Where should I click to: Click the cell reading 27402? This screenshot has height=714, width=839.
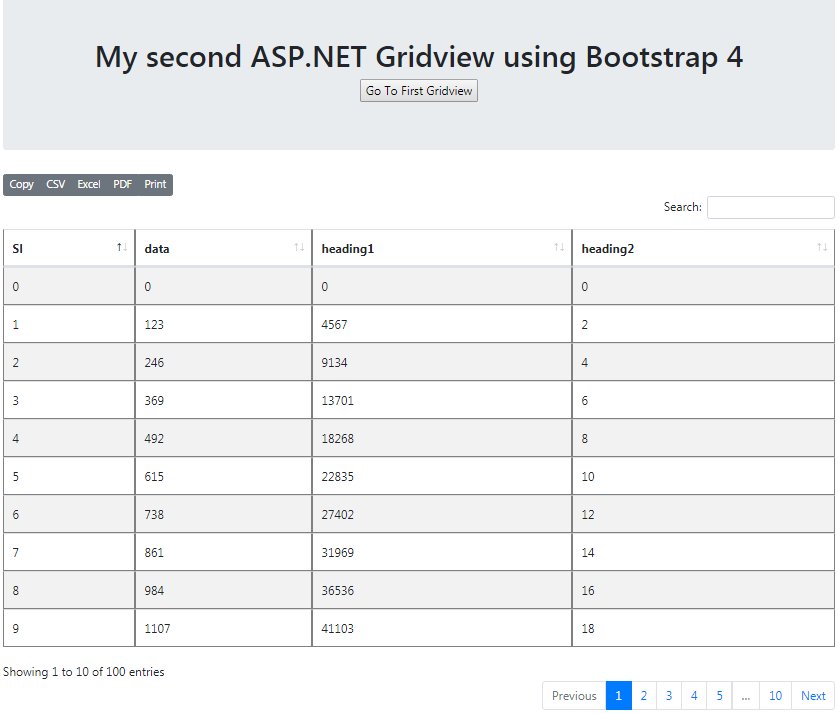pos(442,514)
